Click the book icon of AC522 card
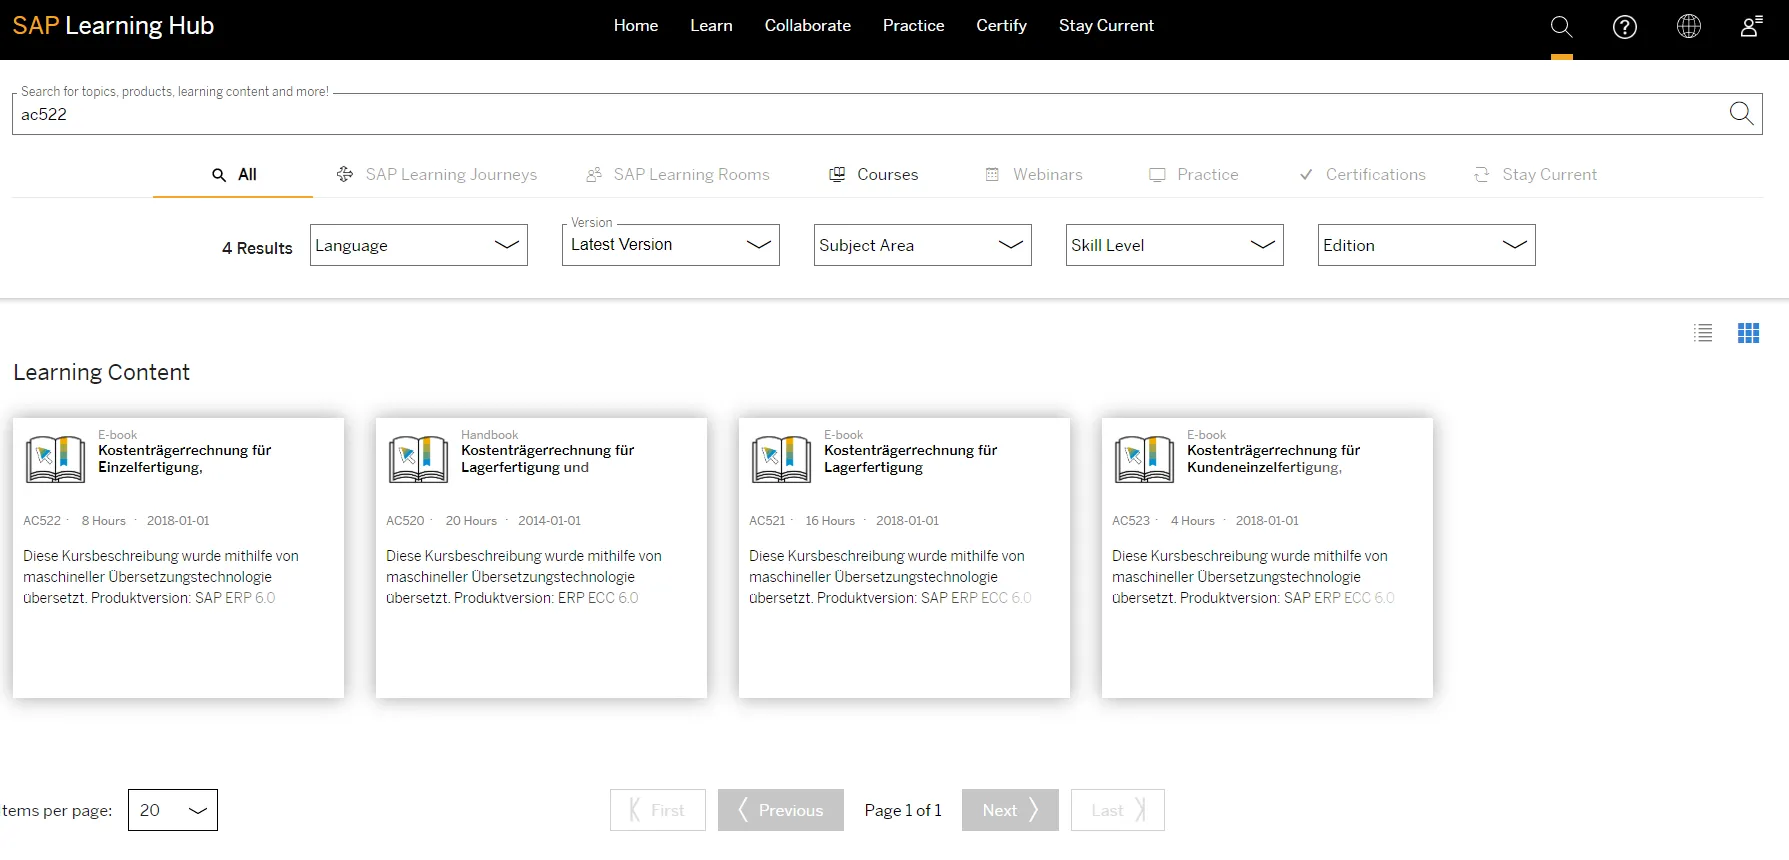Viewport: 1789px width, 860px height. (55, 459)
